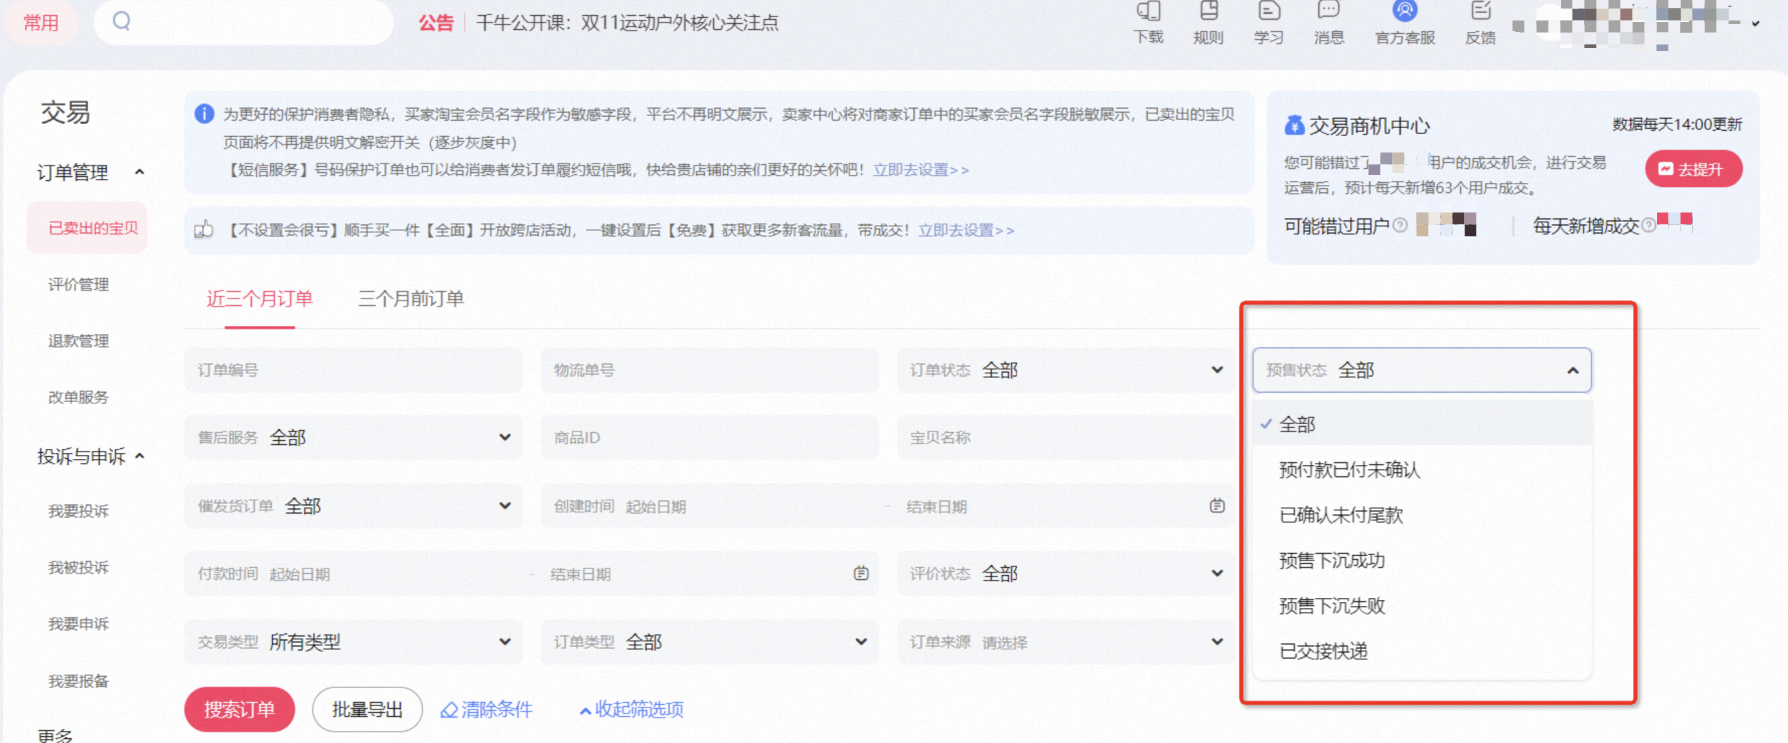
Task: Click the 去提升 button
Action: (x=1693, y=169)
